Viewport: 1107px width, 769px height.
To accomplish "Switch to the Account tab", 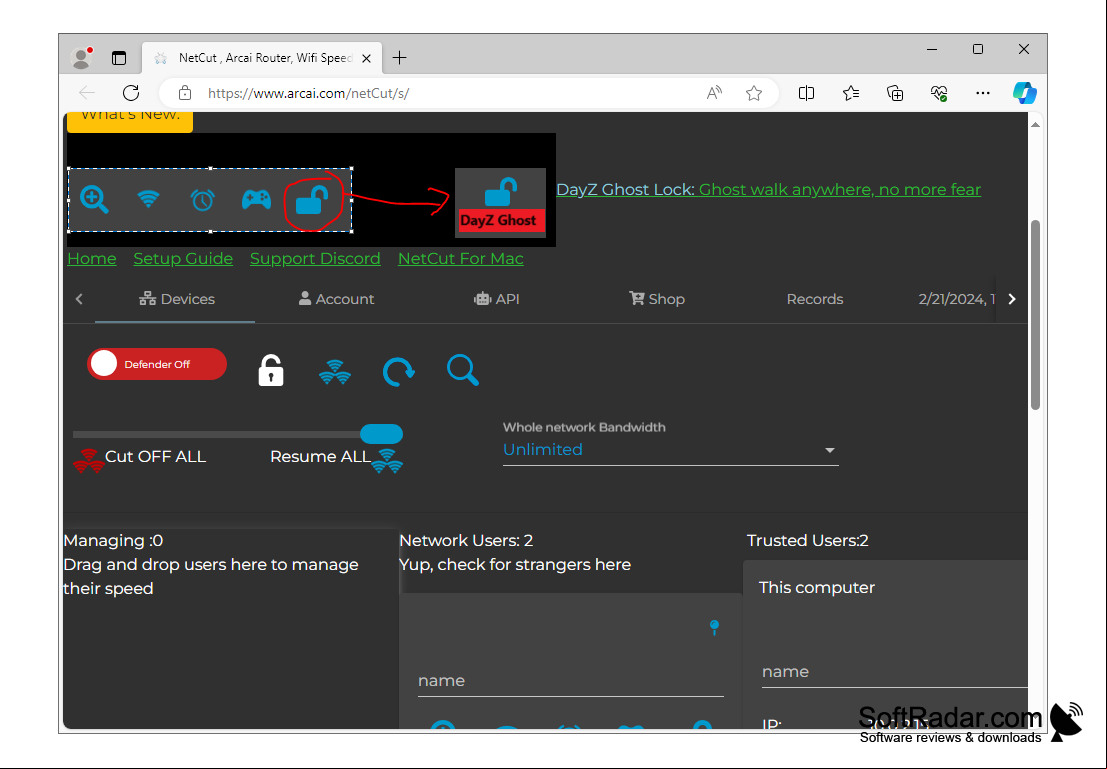I will coord(336,299).
